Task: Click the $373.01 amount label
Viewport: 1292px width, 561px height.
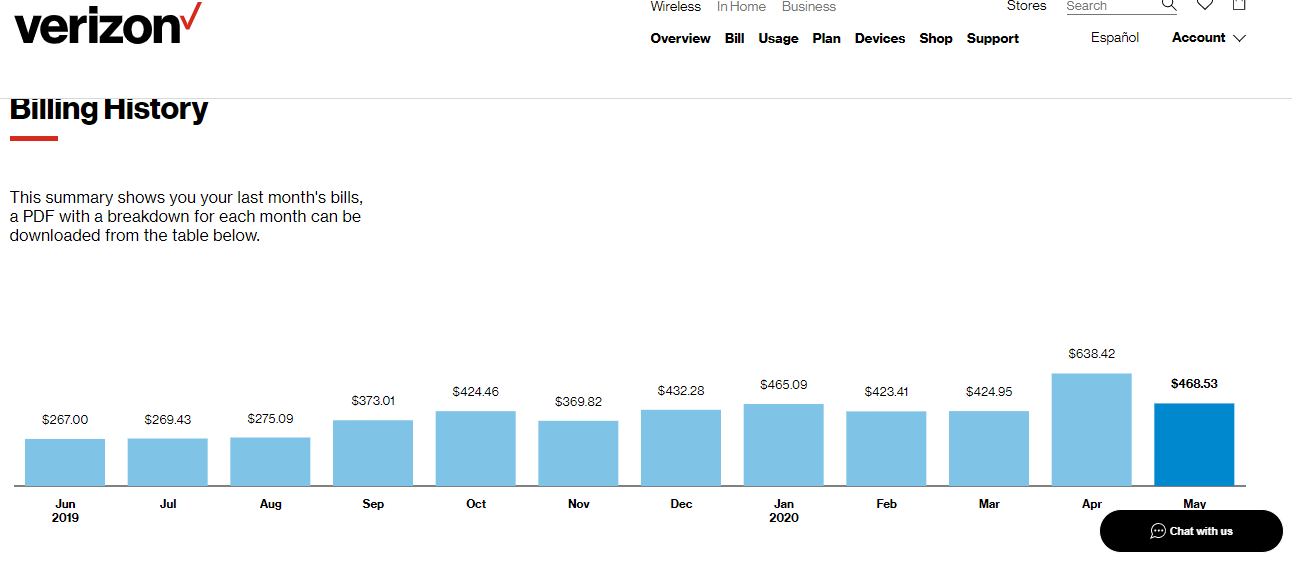Action: point(373,401)
